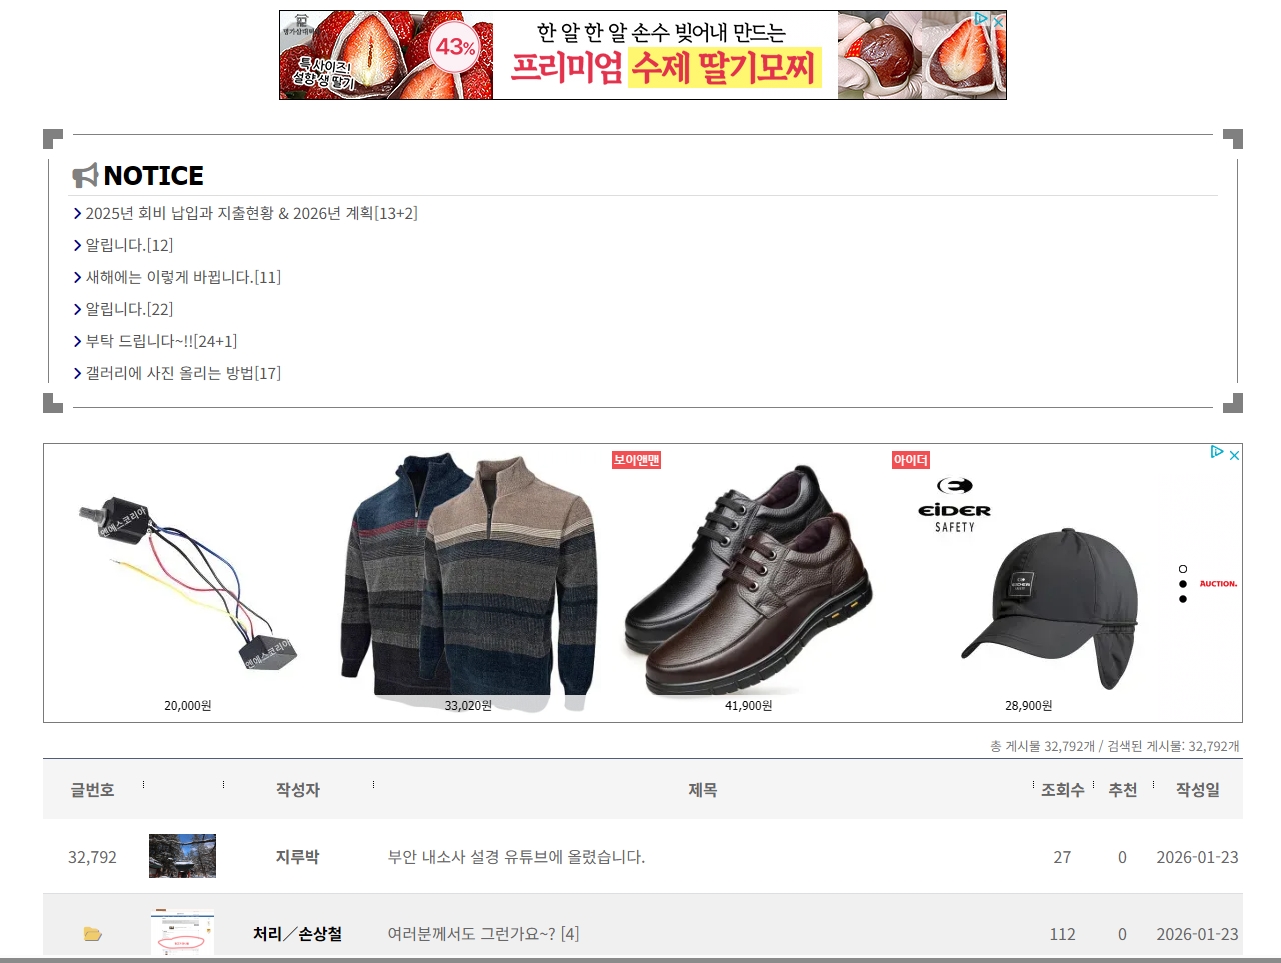Click the red 보이앤맨 brand tag
The height and width of the screenshot is (963, 1281).
tap(636, 460)
